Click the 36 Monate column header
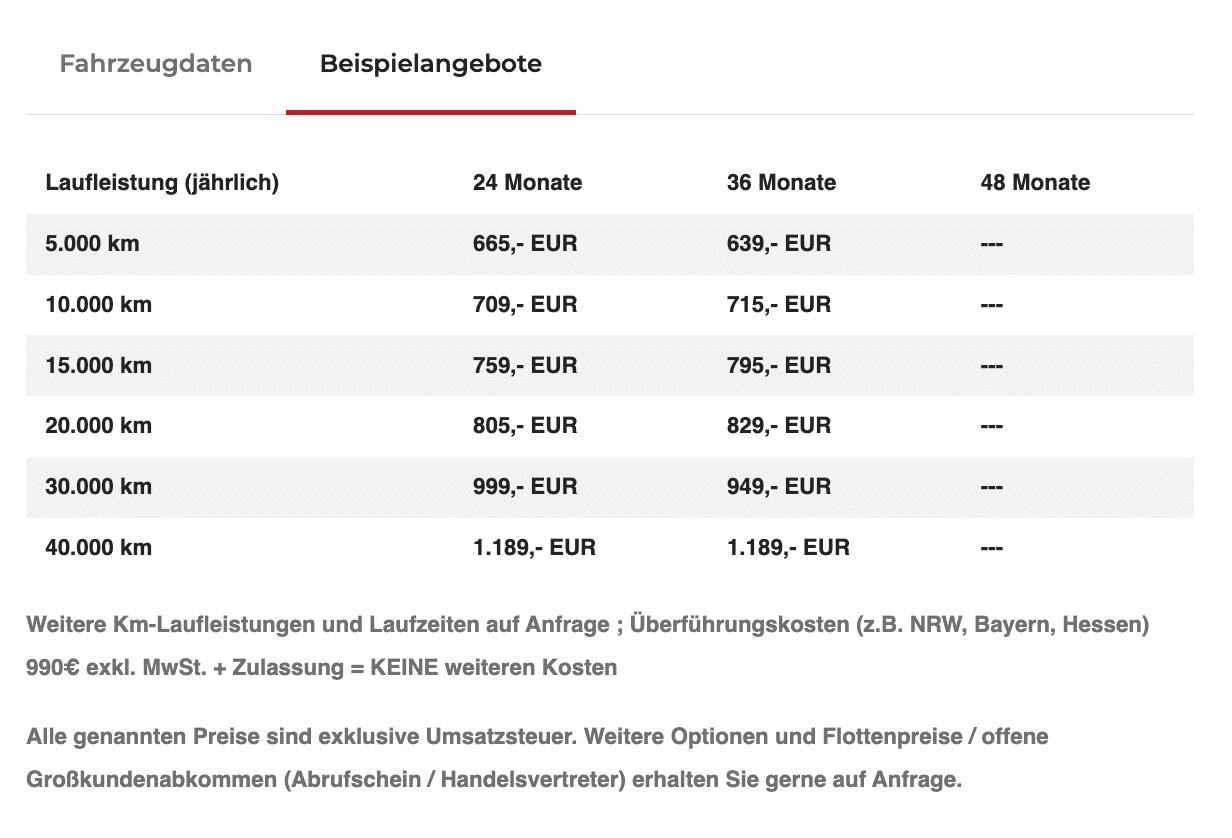Screen dimensions: 1232x838 (781, 183)
